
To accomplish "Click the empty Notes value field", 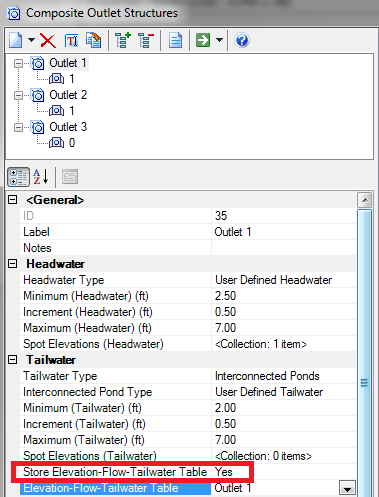I will (x=284, y=248).
